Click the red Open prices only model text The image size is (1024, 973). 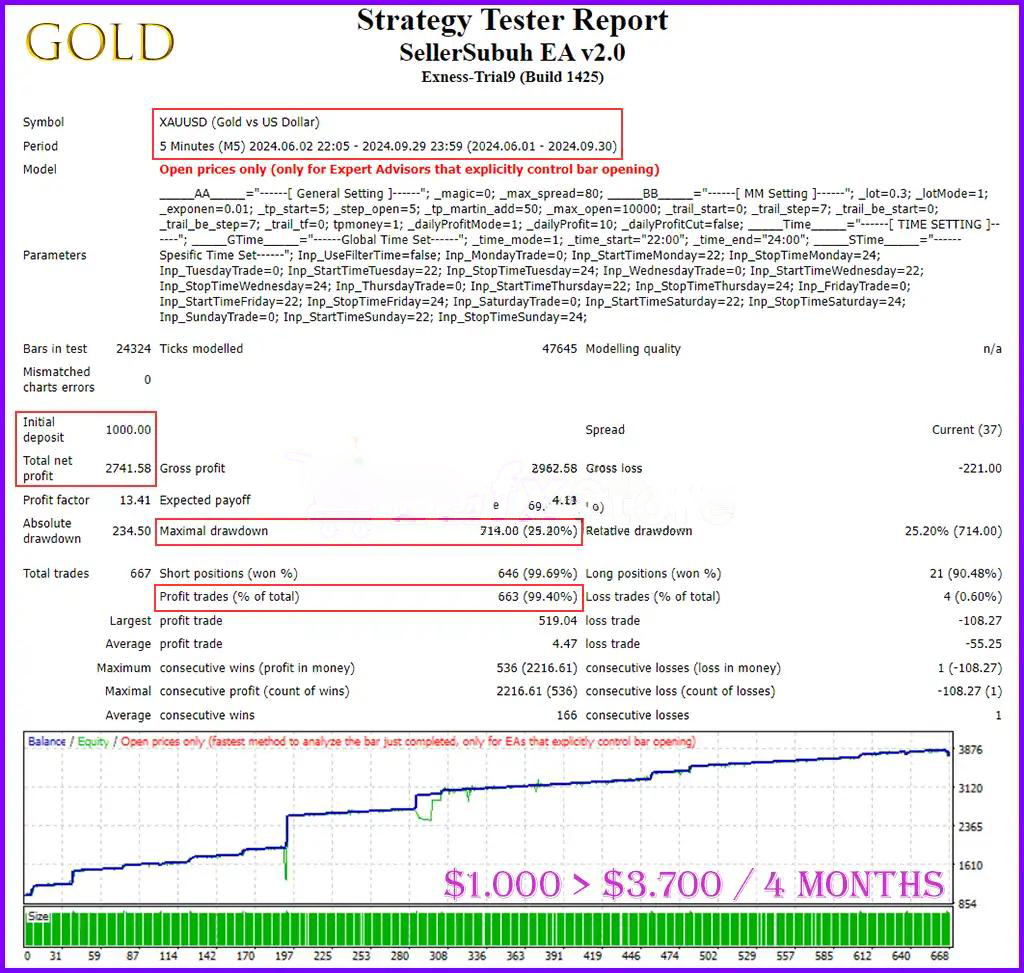409,170
